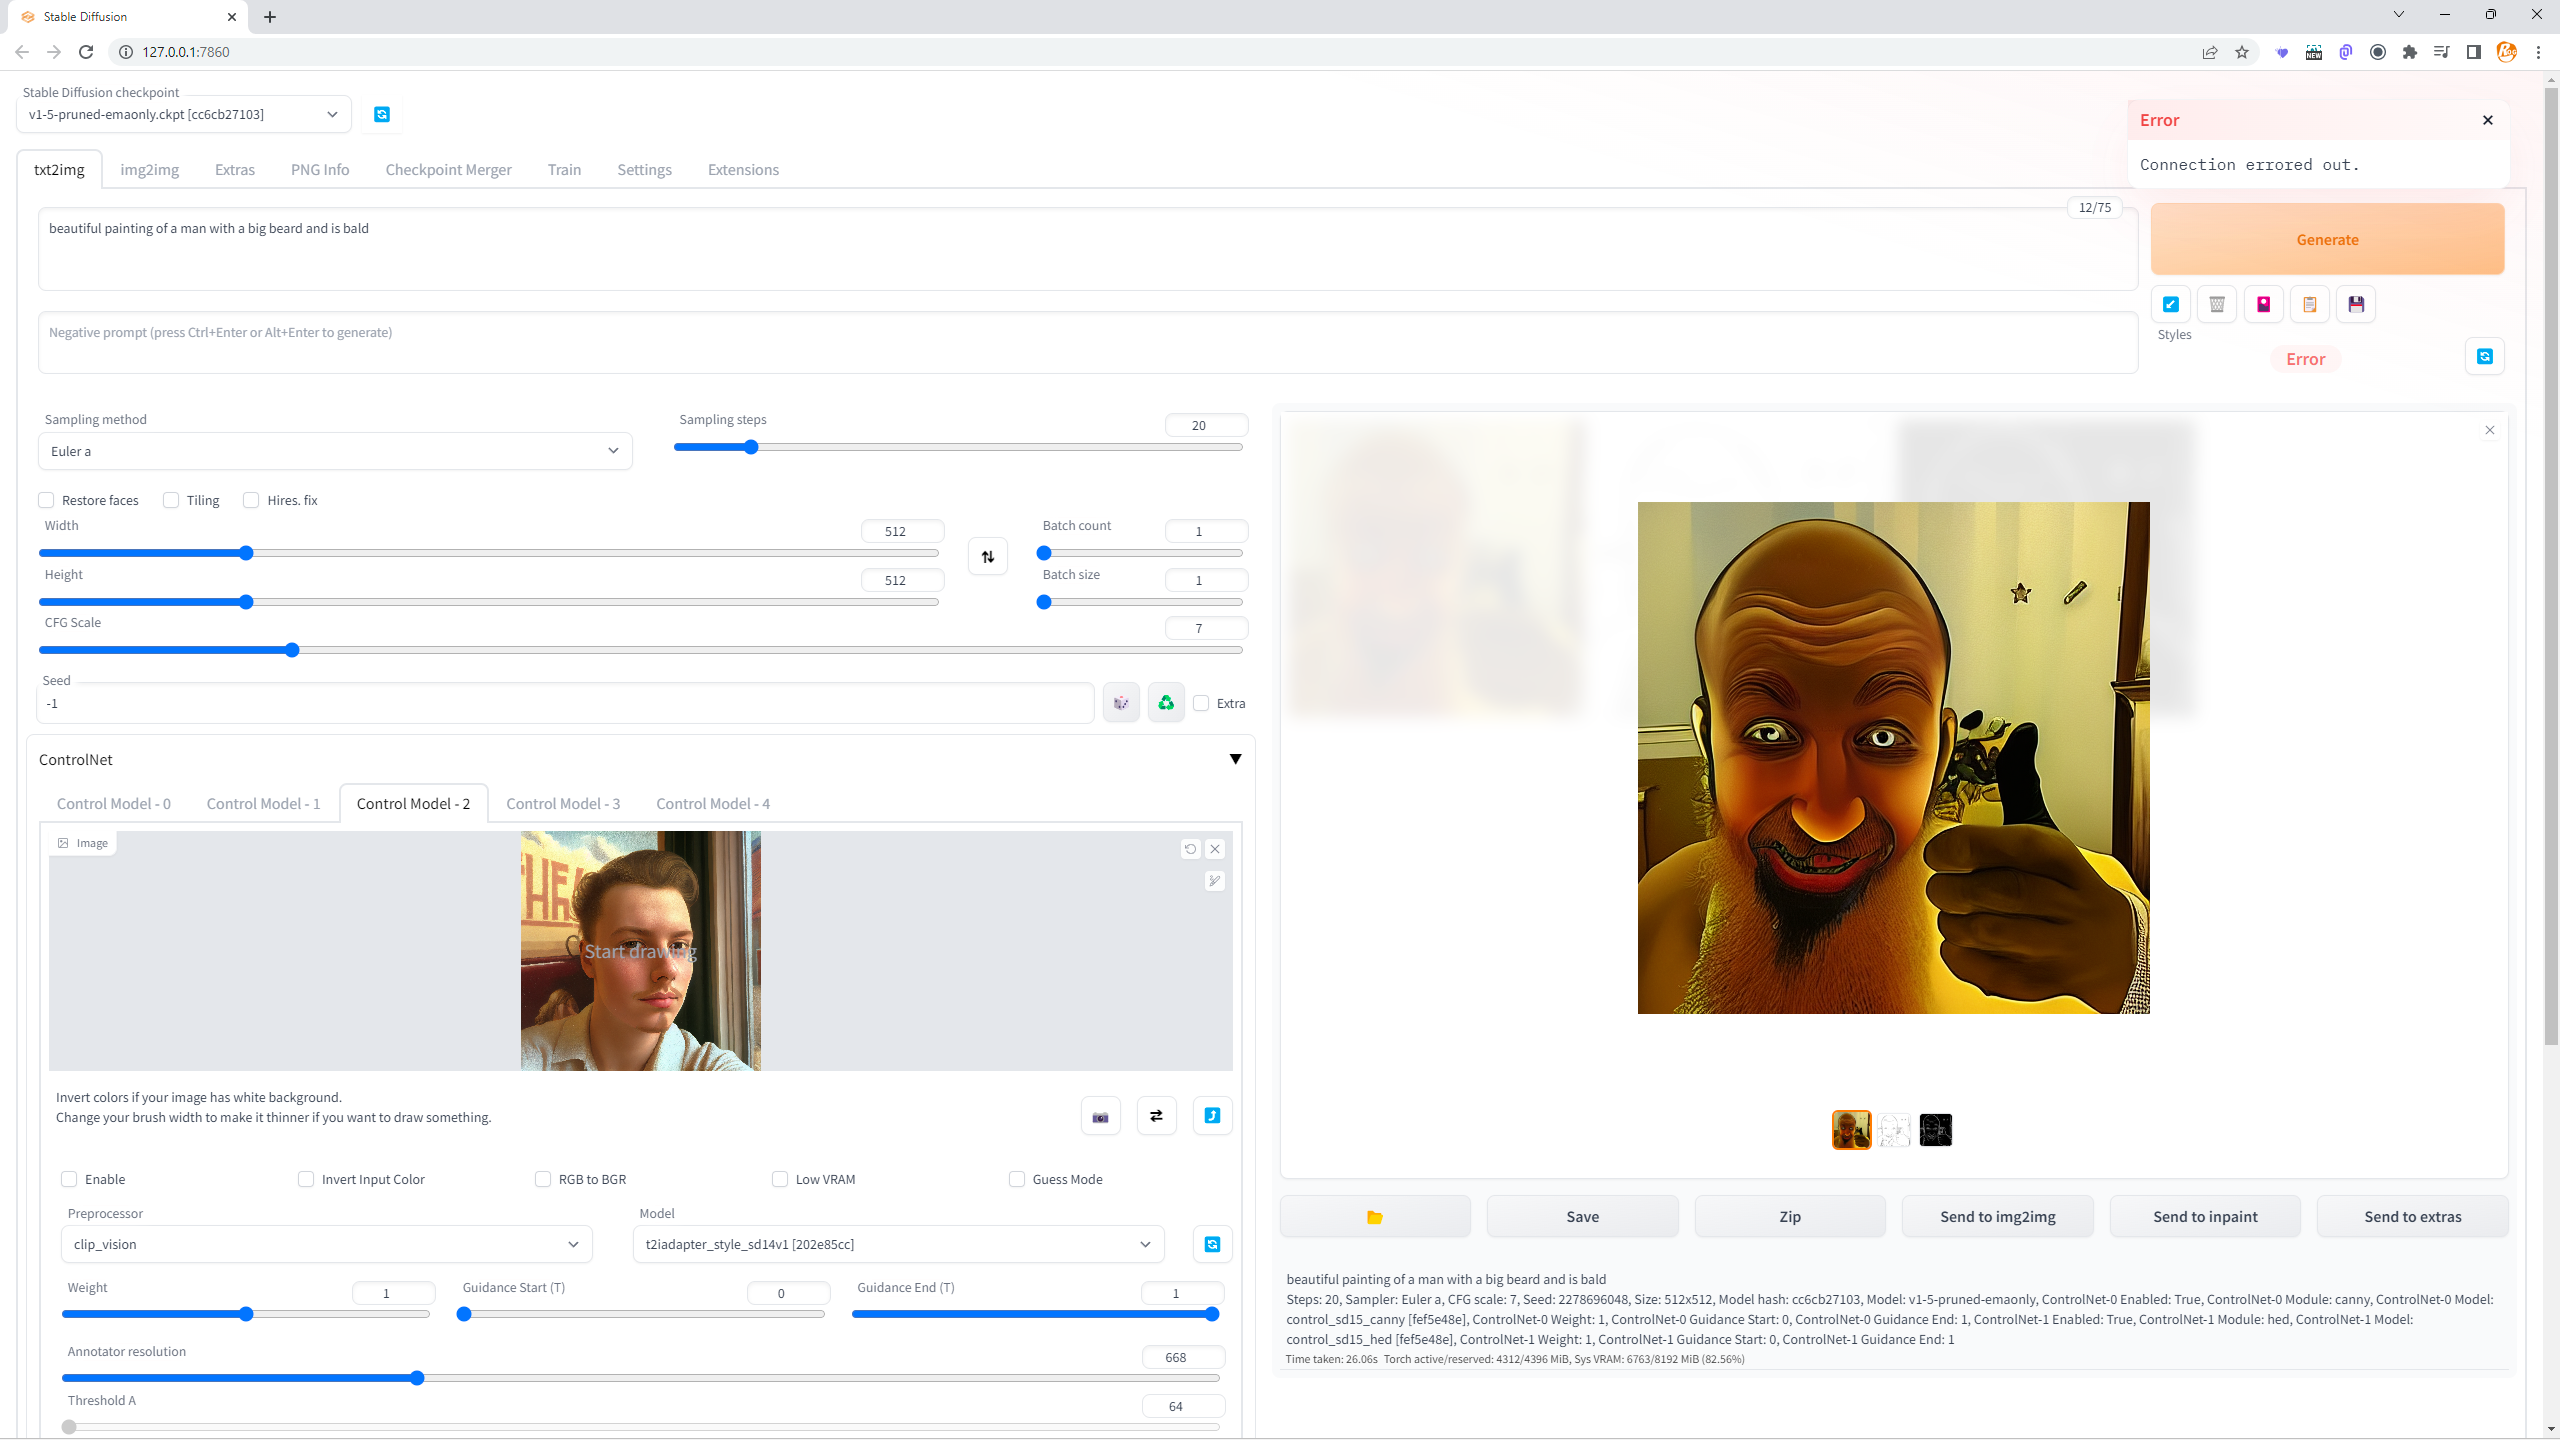Viewport: 2560px width, 1440px height.
Task: Click the CFG Scale slider handle
Action: (292, 650)
